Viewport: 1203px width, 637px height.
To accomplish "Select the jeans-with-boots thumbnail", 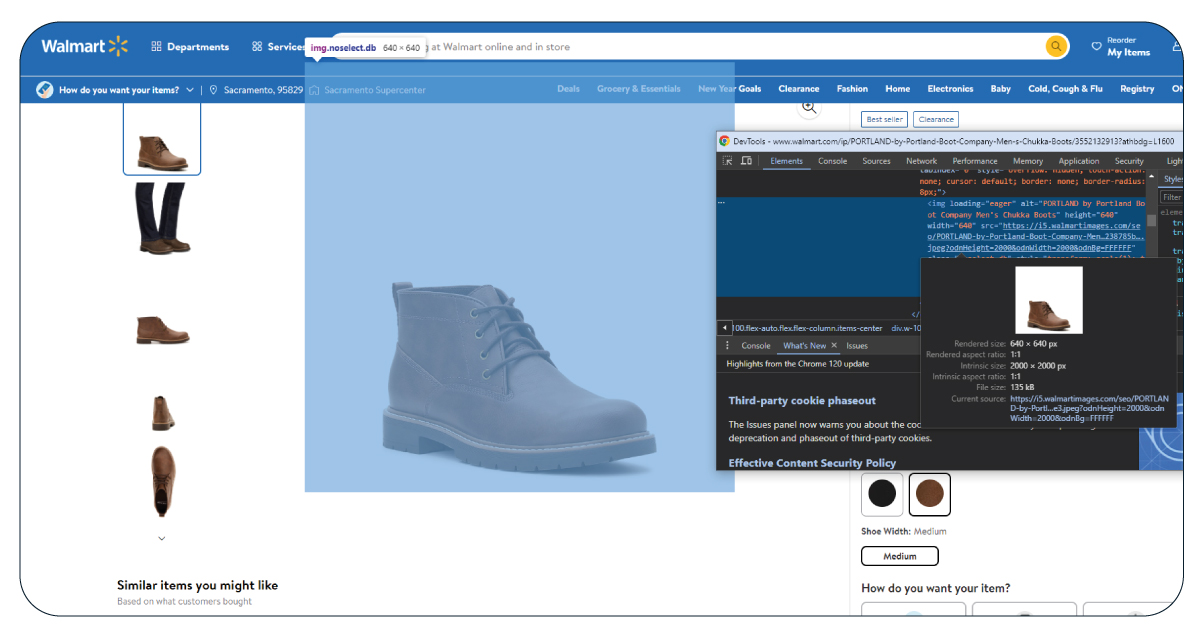I will 162,218.
